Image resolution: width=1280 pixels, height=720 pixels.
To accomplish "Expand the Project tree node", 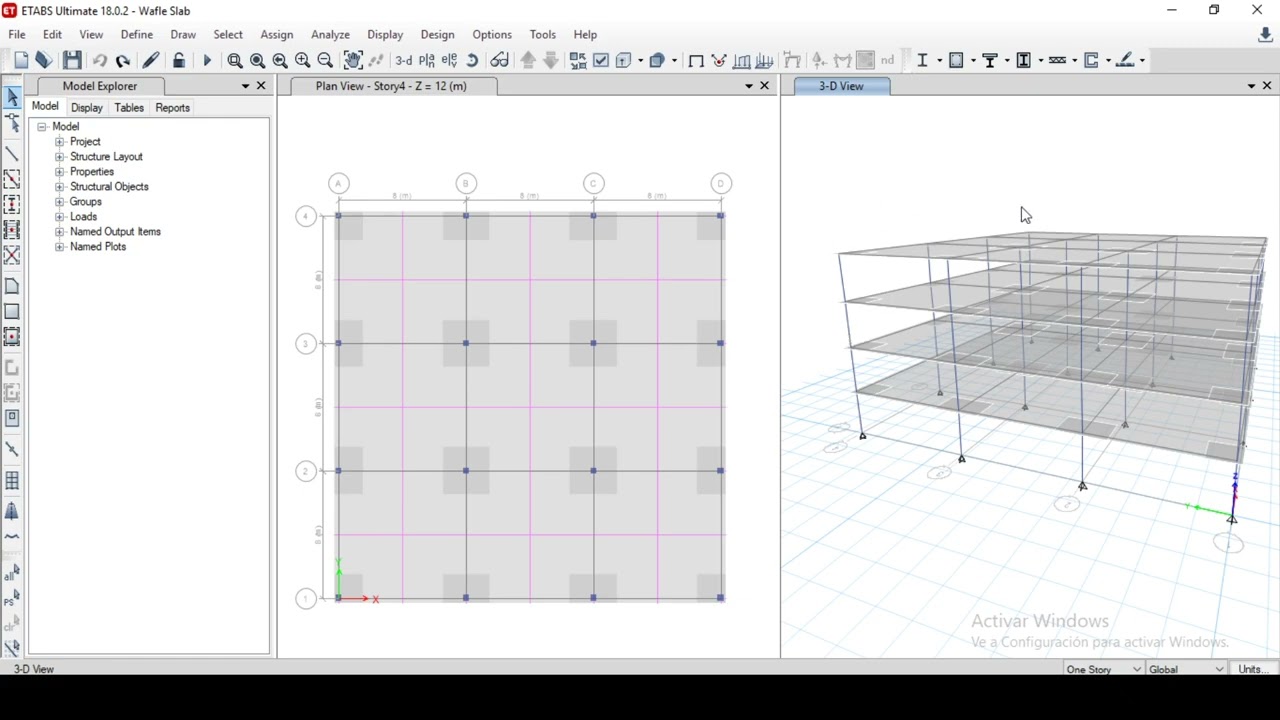I will [59, 142].
